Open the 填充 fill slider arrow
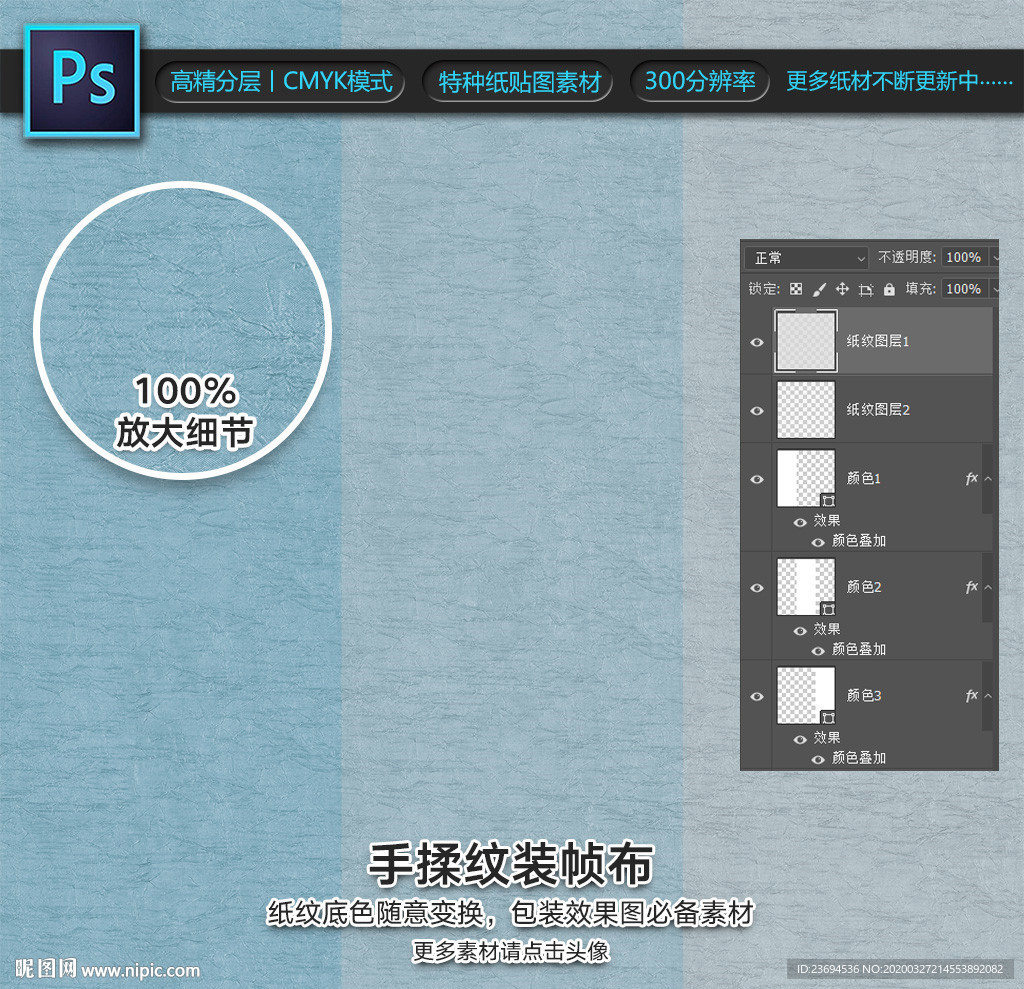 [x=995, y=289]
